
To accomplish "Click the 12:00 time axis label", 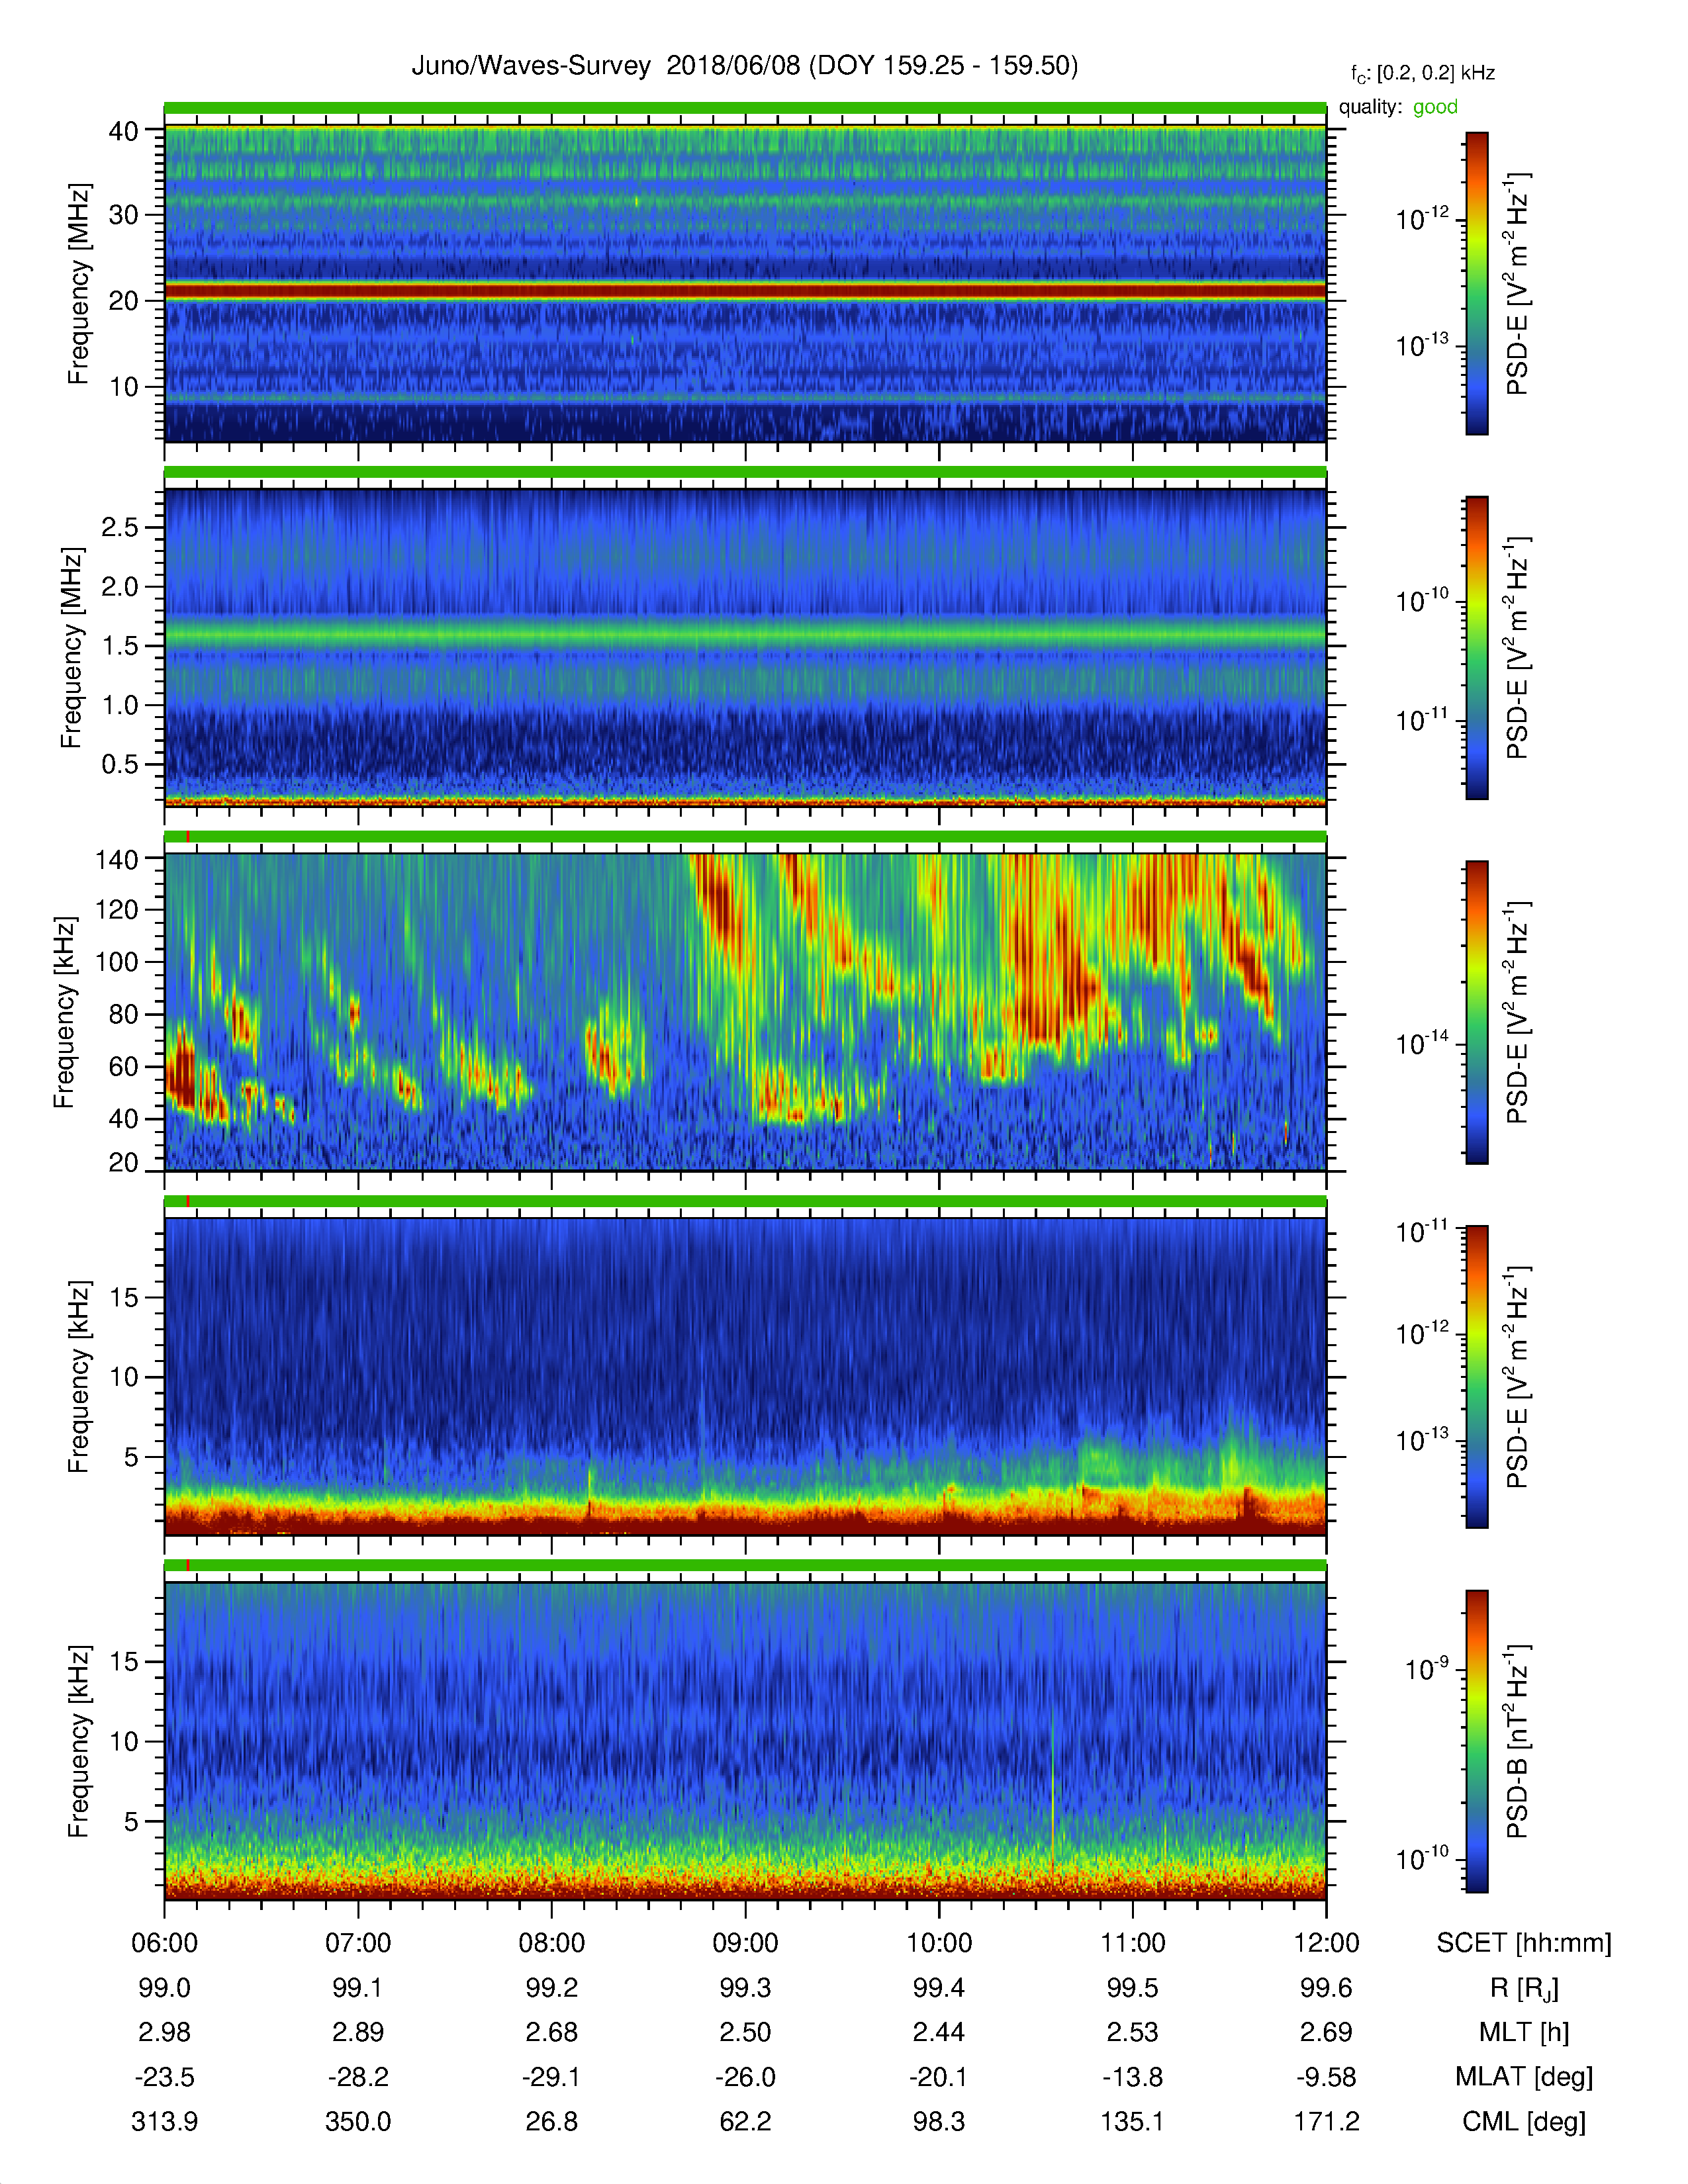I will 1326,1943.
